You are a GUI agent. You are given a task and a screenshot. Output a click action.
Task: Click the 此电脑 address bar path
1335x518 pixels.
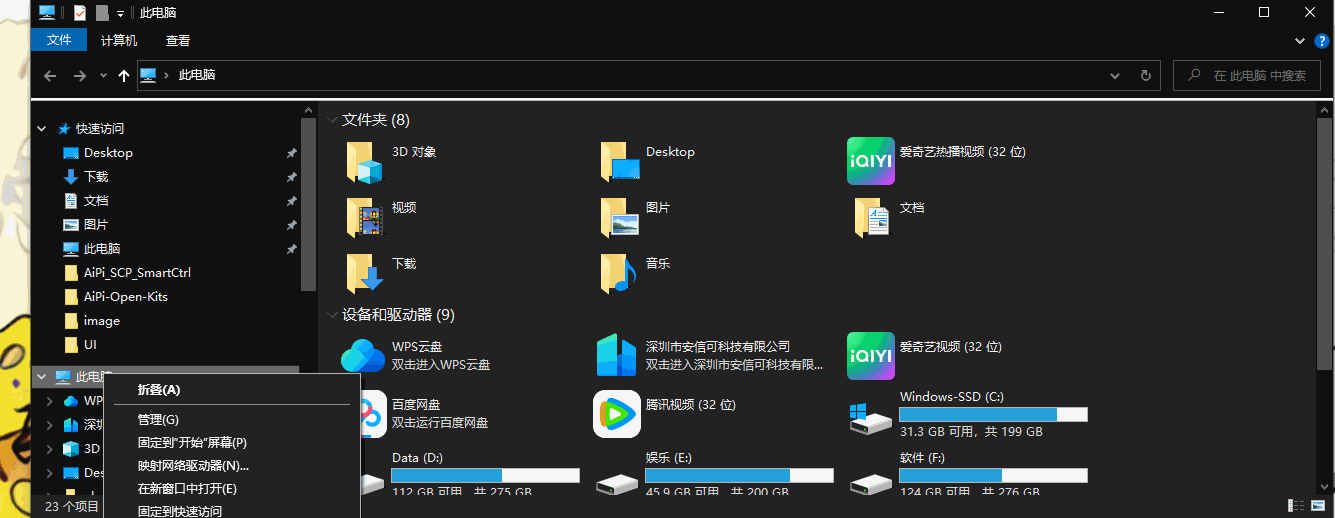tap(196, 75)
